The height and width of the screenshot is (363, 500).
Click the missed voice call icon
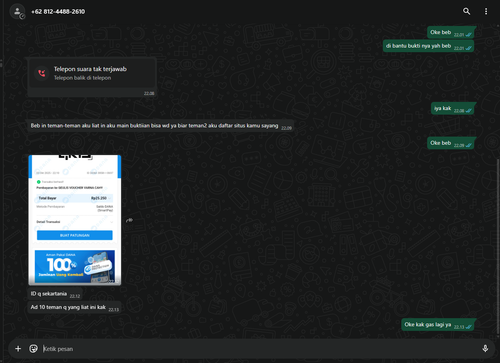[x=42, y=73]
